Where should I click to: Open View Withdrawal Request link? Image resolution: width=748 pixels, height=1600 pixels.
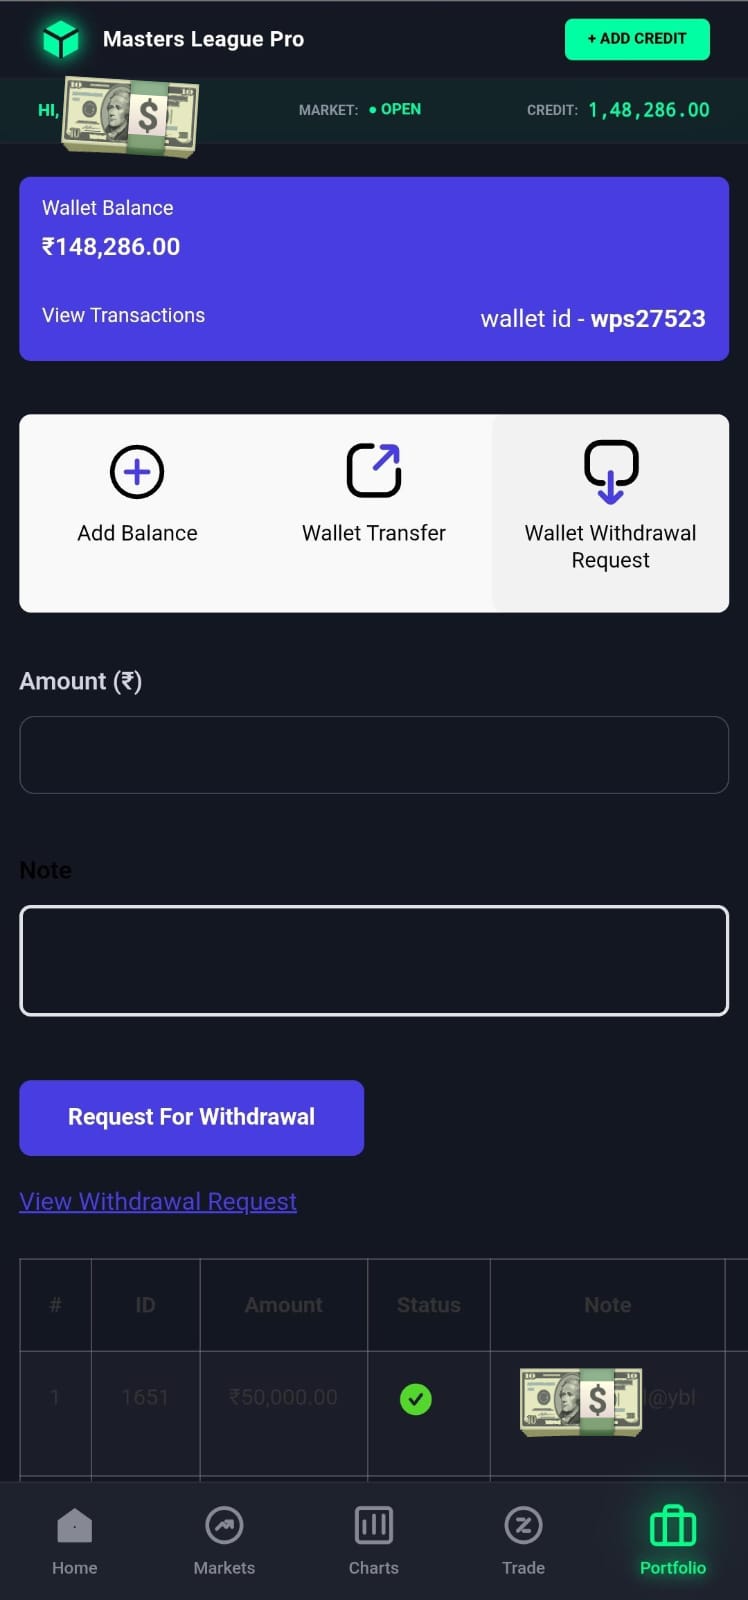[x=158, y=1201]
